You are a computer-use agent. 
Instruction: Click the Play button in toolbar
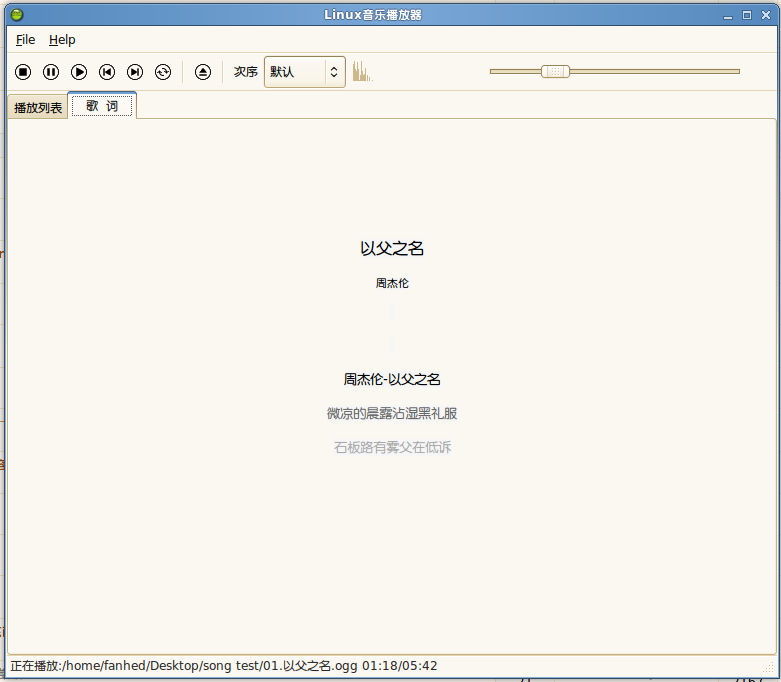click(x=79, y=72)
